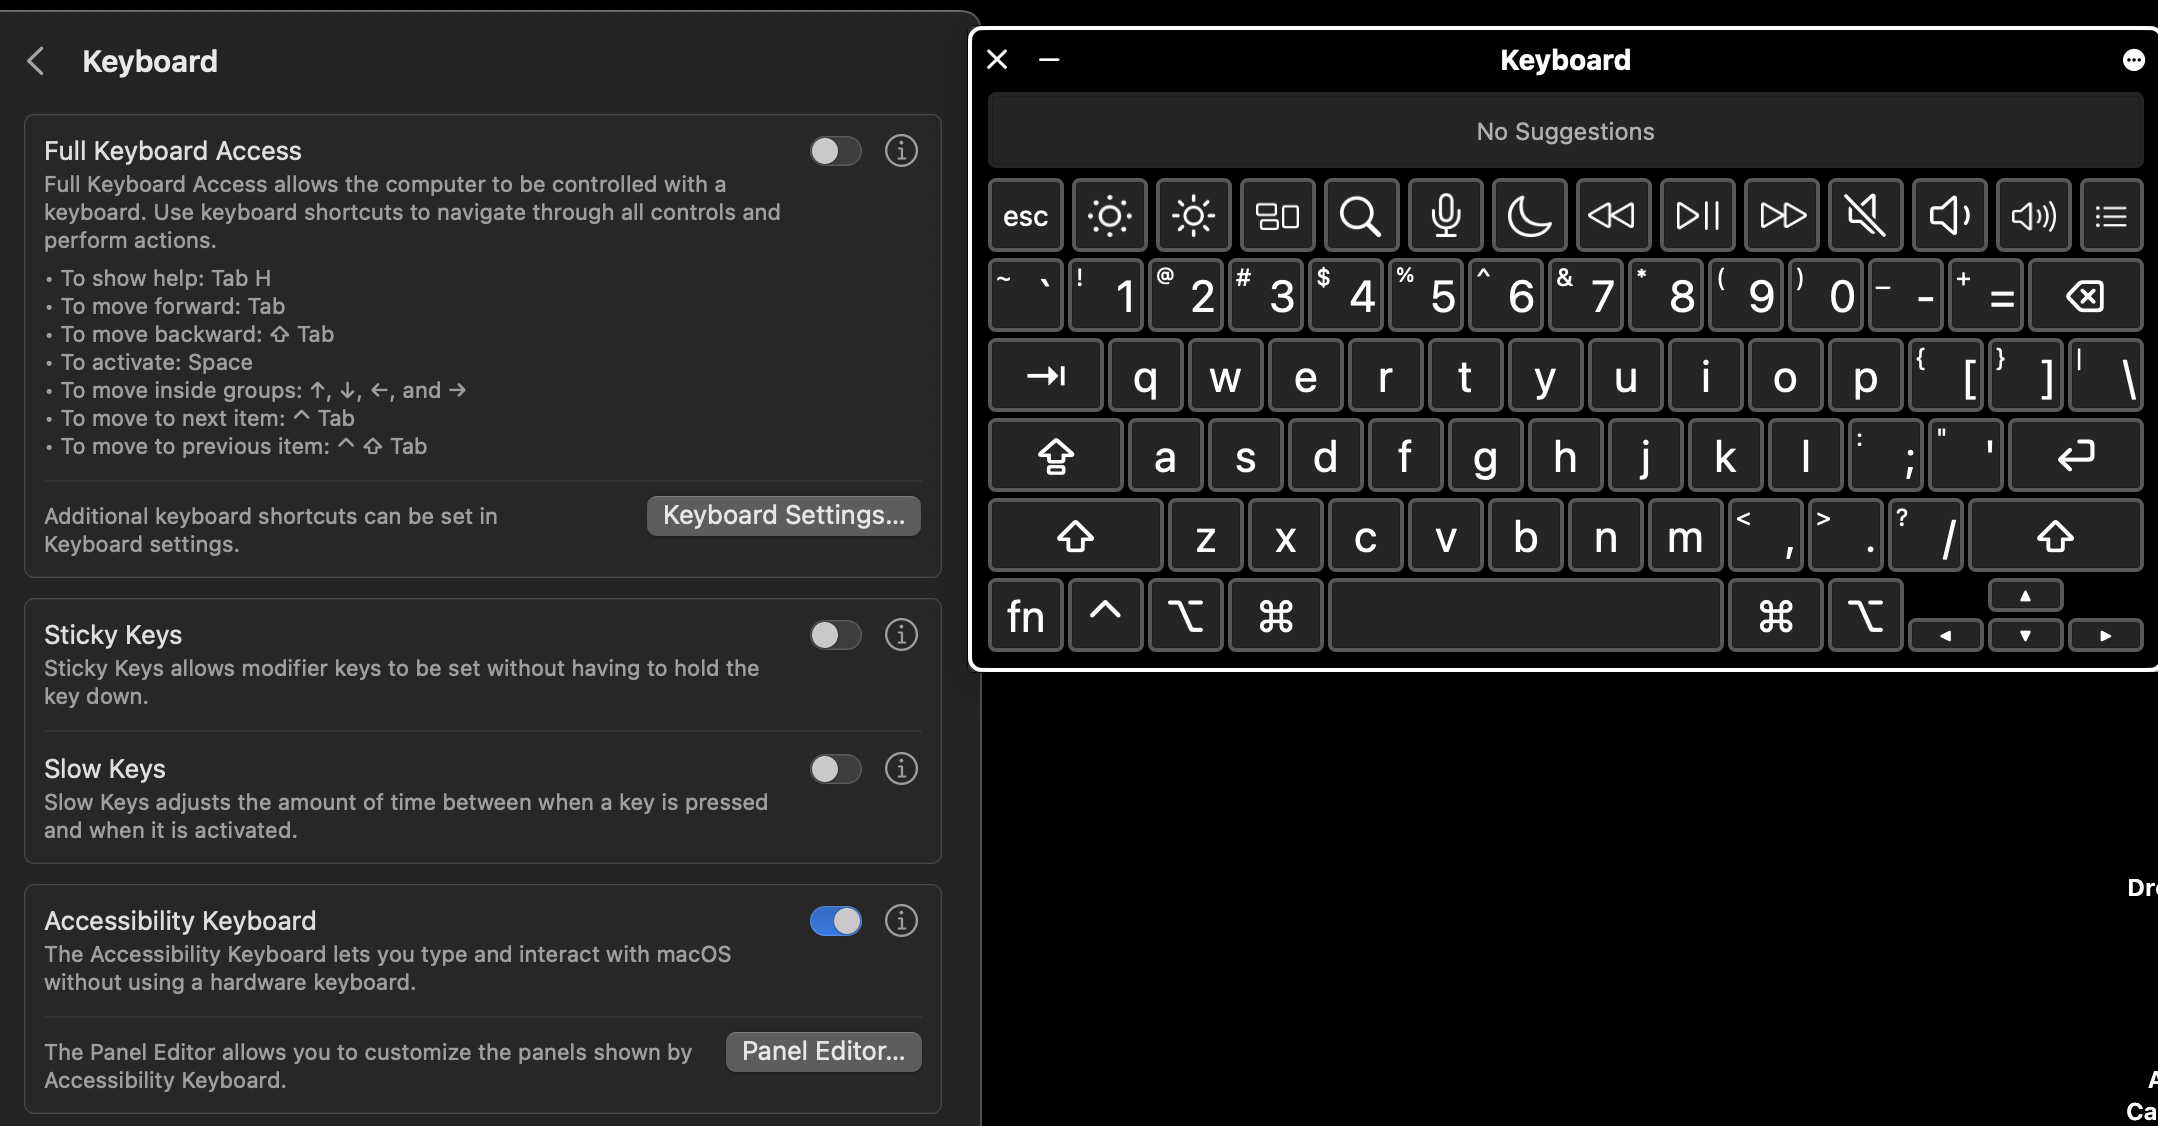Viewport: 2158px width, 1126px height.
Task: Tap the return key
Action: coord(2075,455)
